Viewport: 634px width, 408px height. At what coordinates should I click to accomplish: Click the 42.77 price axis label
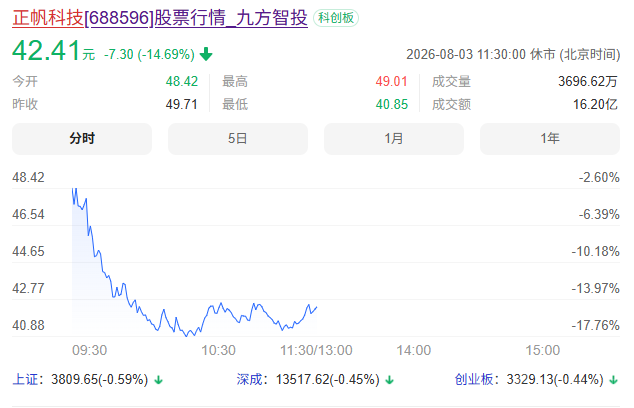pos(28,289)
